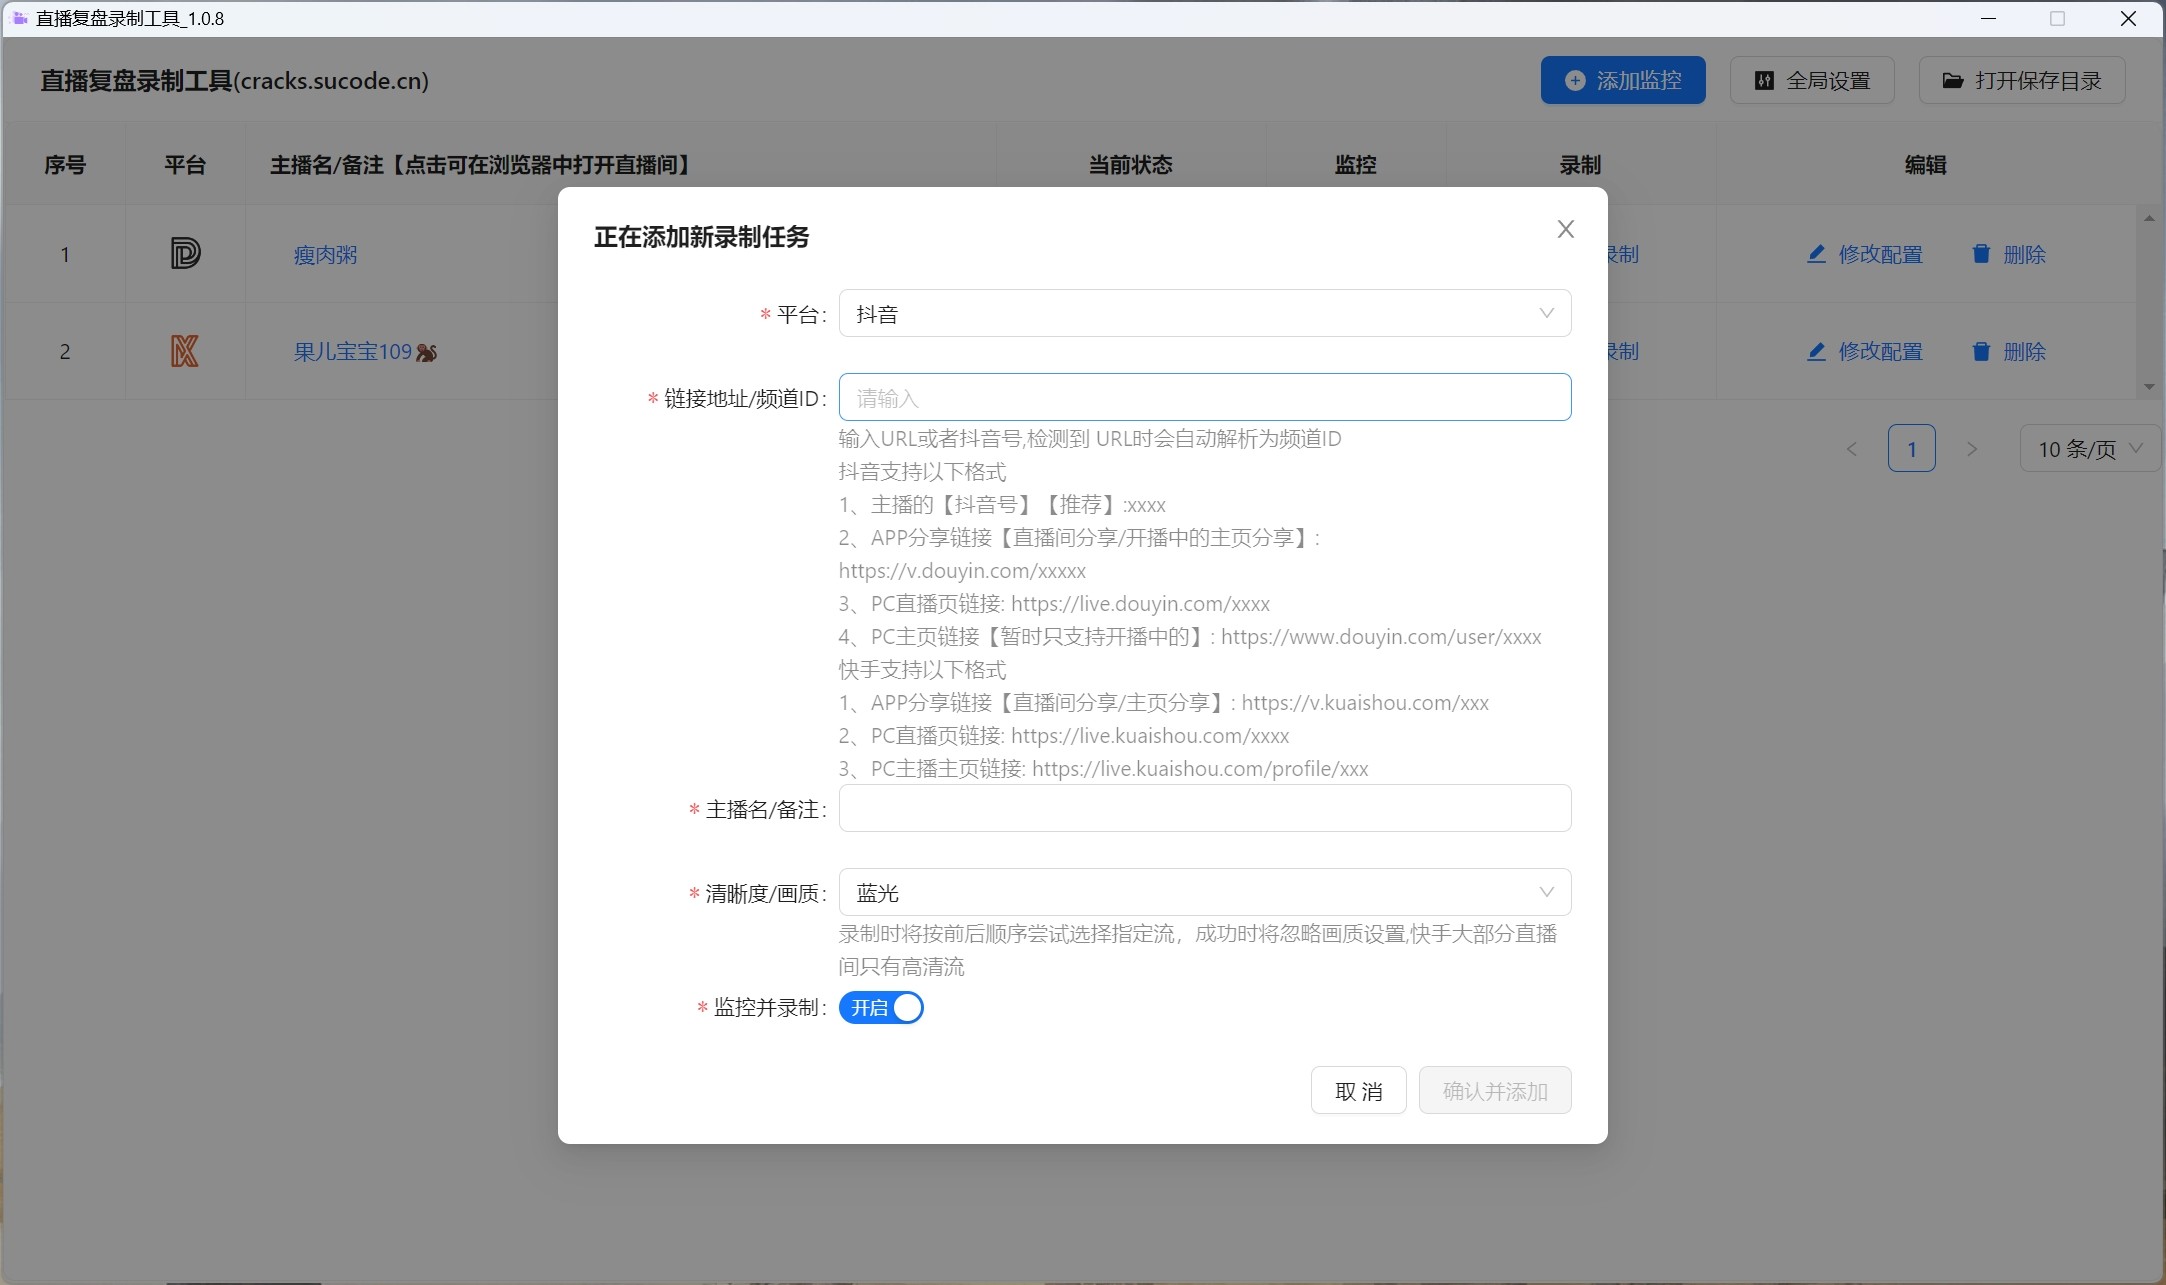Expand the 清晰度/画质 dropdown showing 蓝光

[1205, 892]
